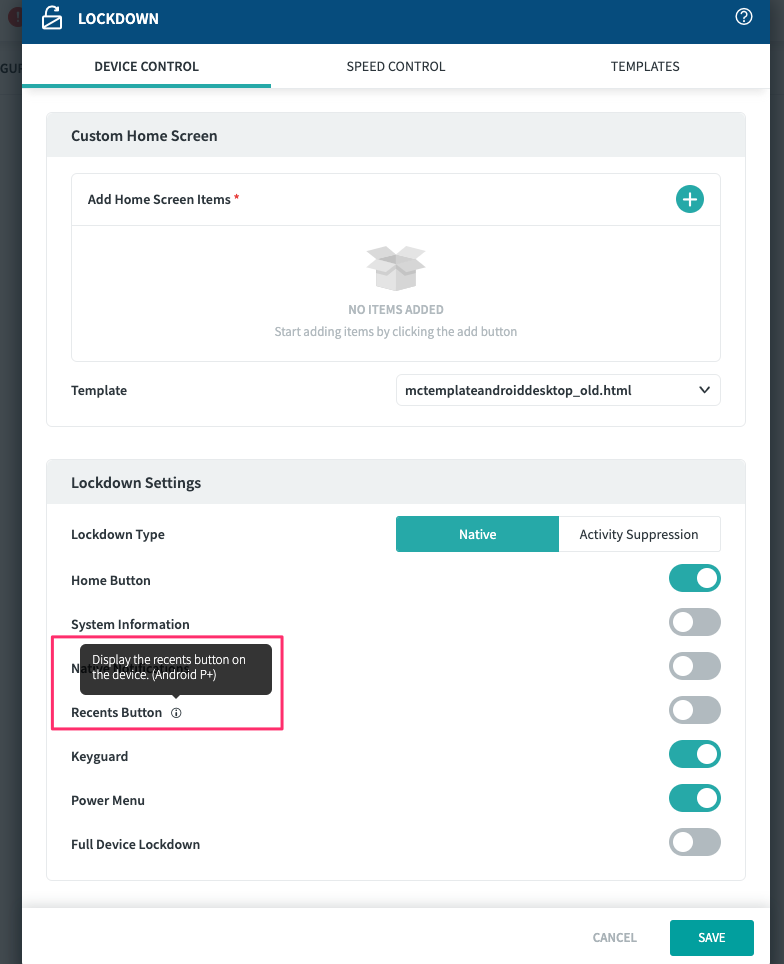Select the Device Control tab
The image size is (784, 964).
(x=146, y=67)
